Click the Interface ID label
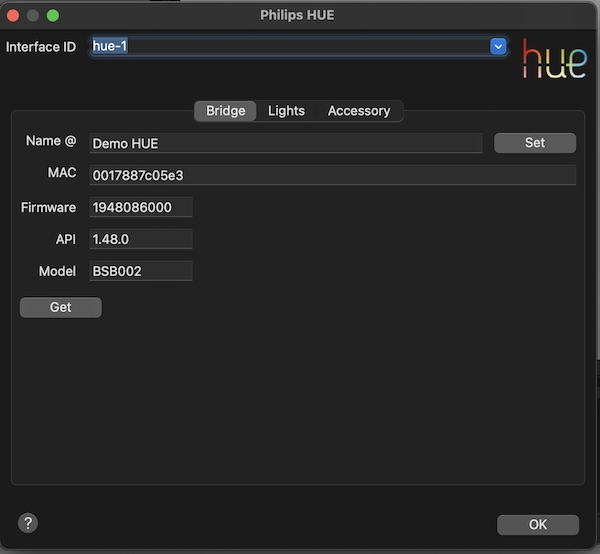This screenshot has height=554, width=600. pos(41,47)
